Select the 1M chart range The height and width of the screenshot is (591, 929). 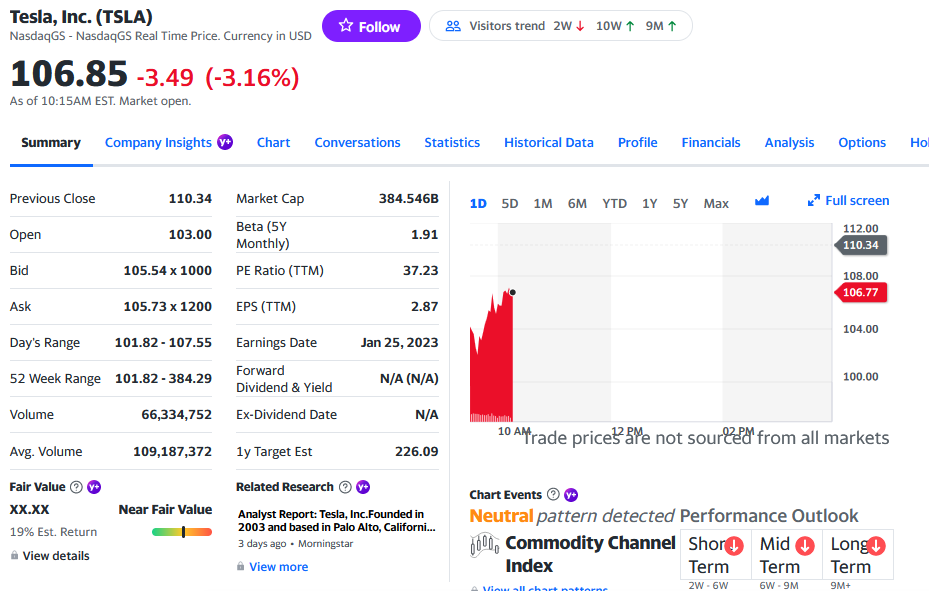coord(543,204)
